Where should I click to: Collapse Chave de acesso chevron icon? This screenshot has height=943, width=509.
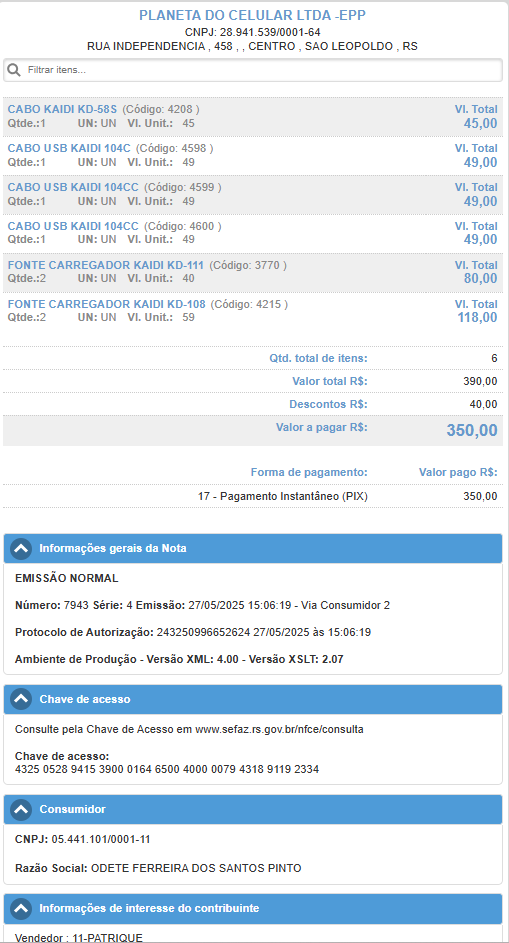pos(21,699)
